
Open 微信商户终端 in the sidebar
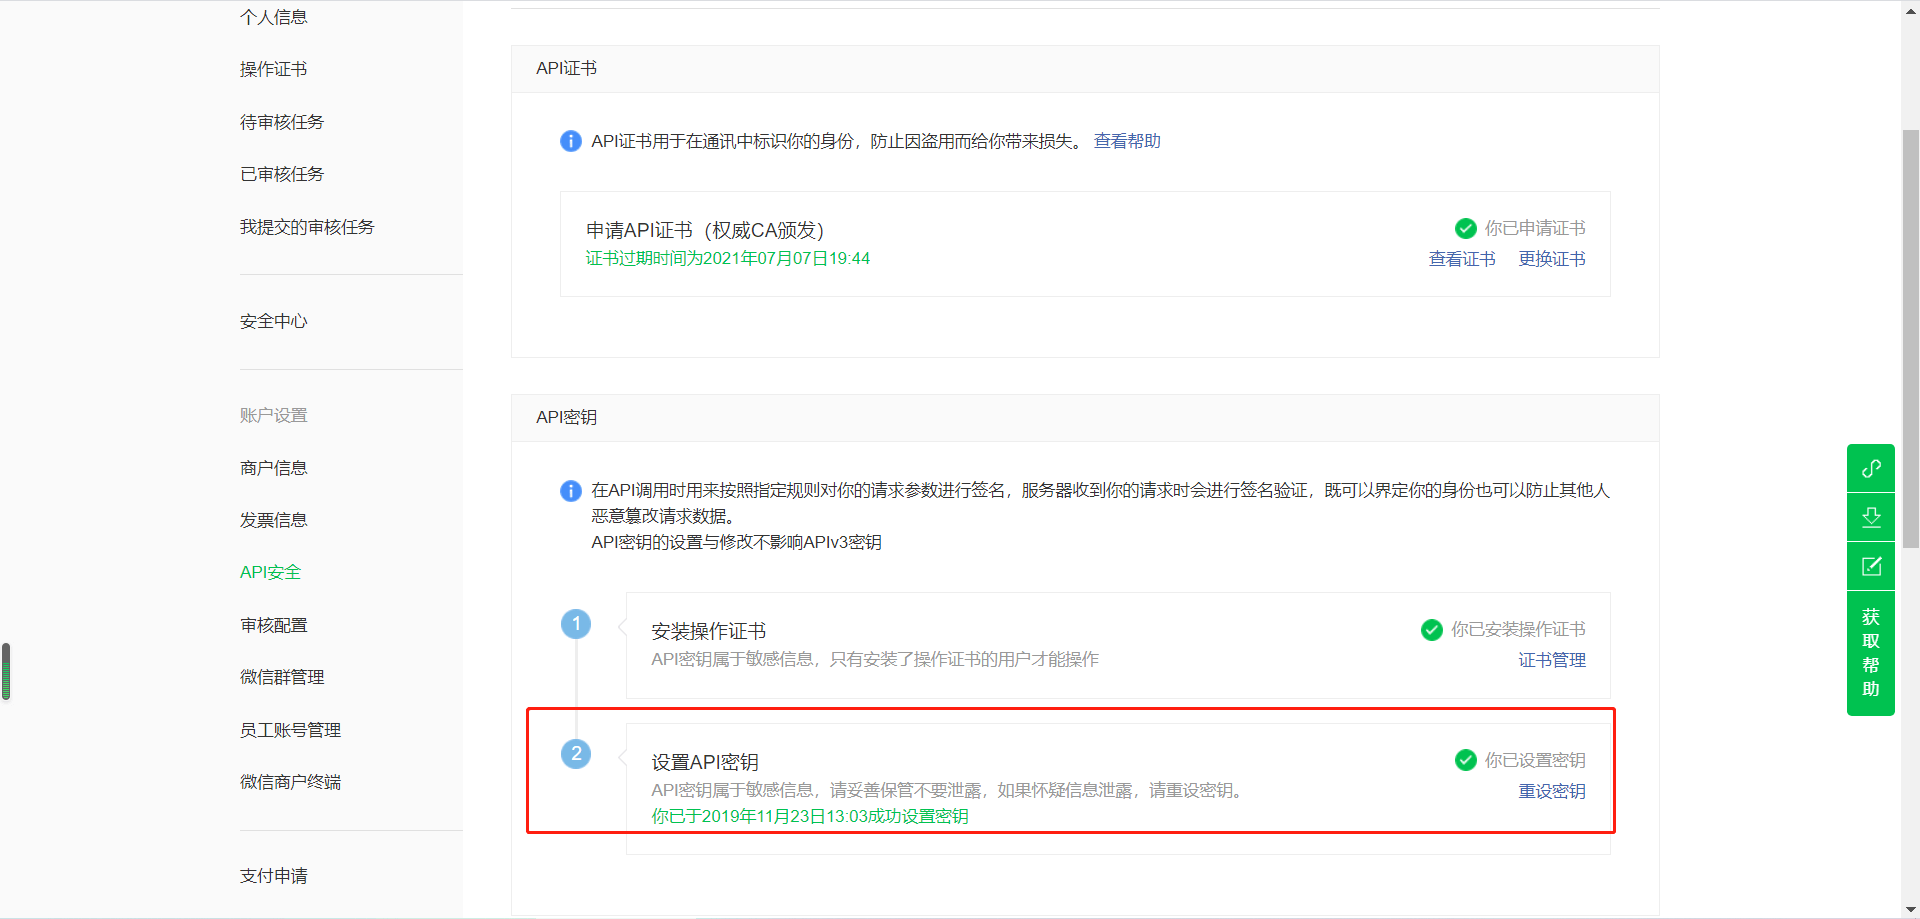click(291, 782)
